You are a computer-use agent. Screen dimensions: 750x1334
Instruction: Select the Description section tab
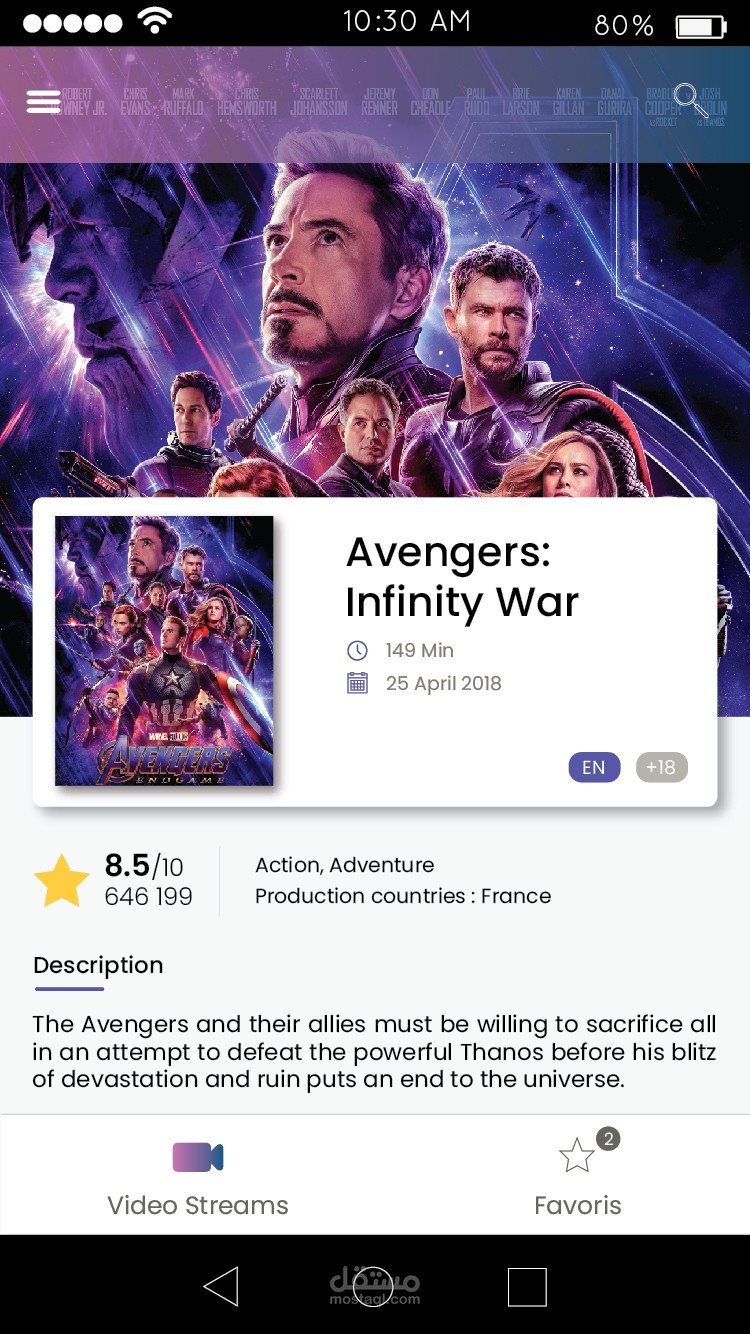pyautogui.click(x=98, y=966)
